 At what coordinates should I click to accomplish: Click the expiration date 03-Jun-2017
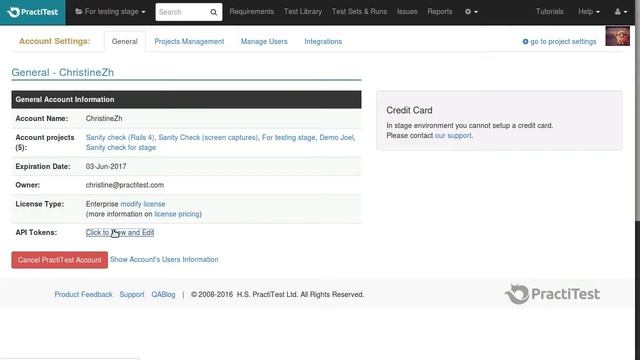click(106, 166)
